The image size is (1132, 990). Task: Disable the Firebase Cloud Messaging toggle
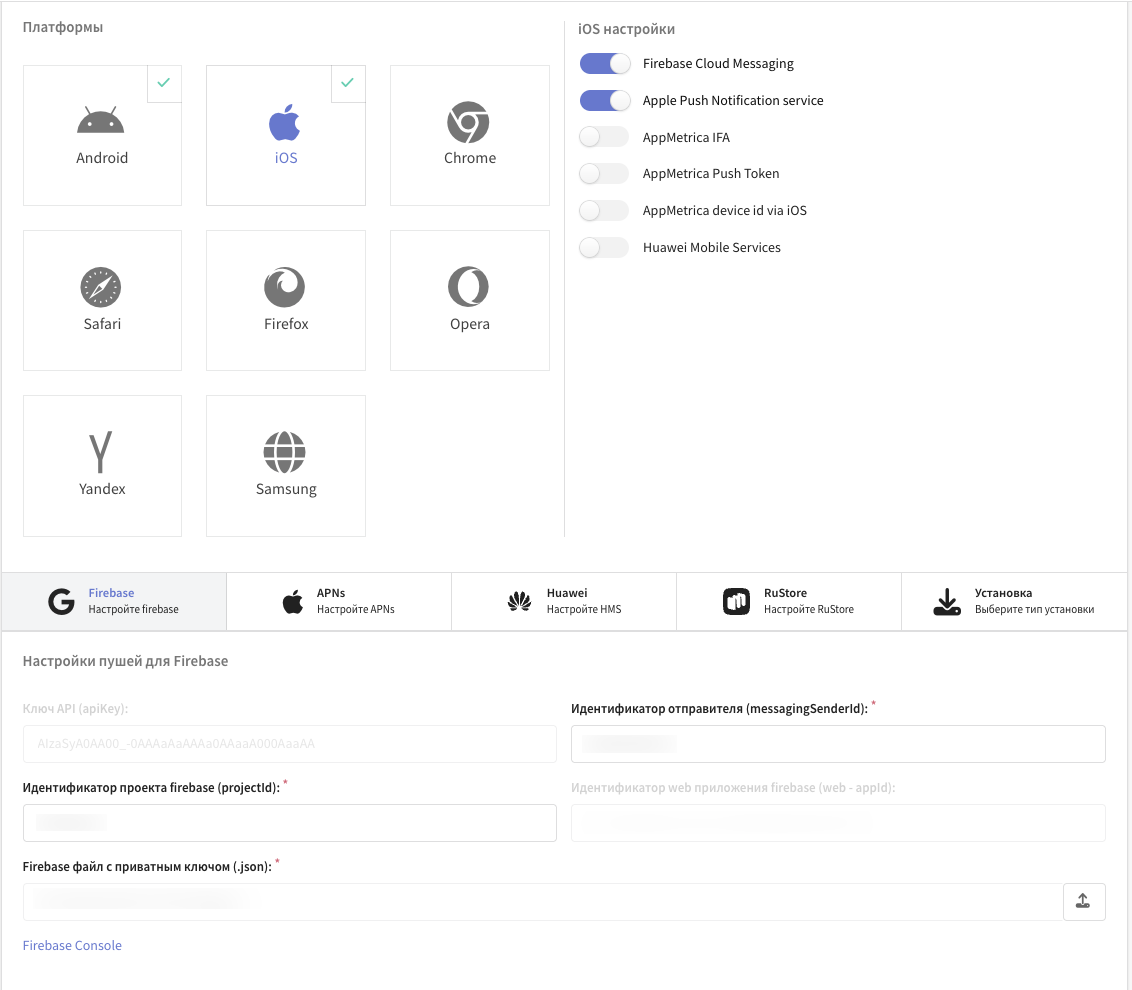pyautogui.click(x=605, y=64)
